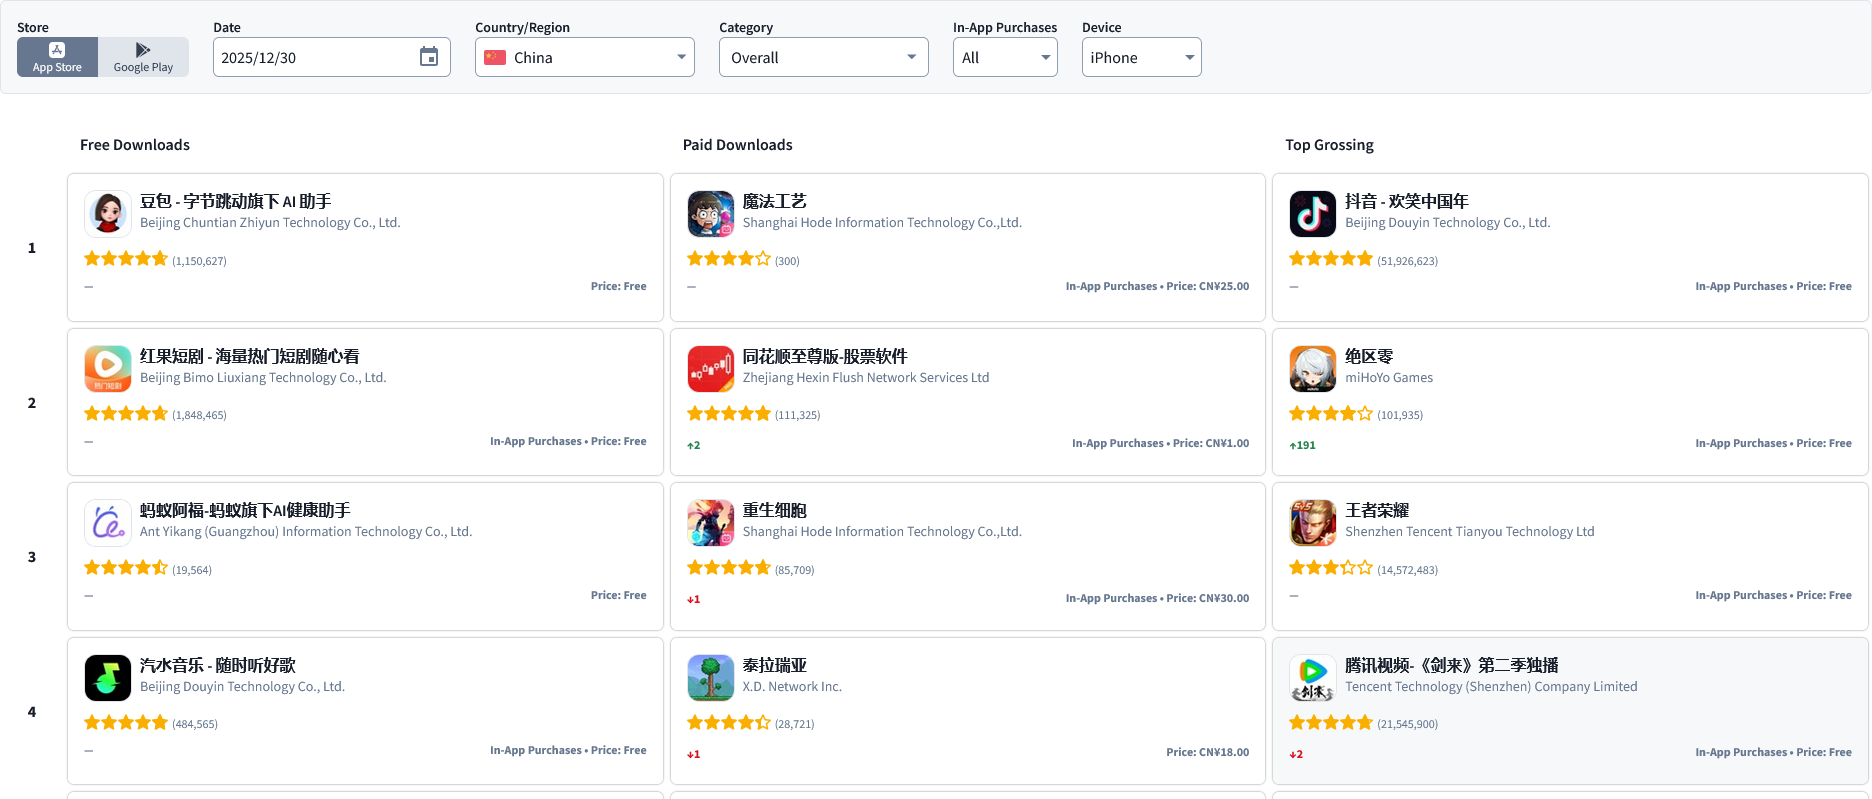Click the Price: CN¥25.00 label
The height and width of the screenshot is (799, 1872).
pos(1208,286)
